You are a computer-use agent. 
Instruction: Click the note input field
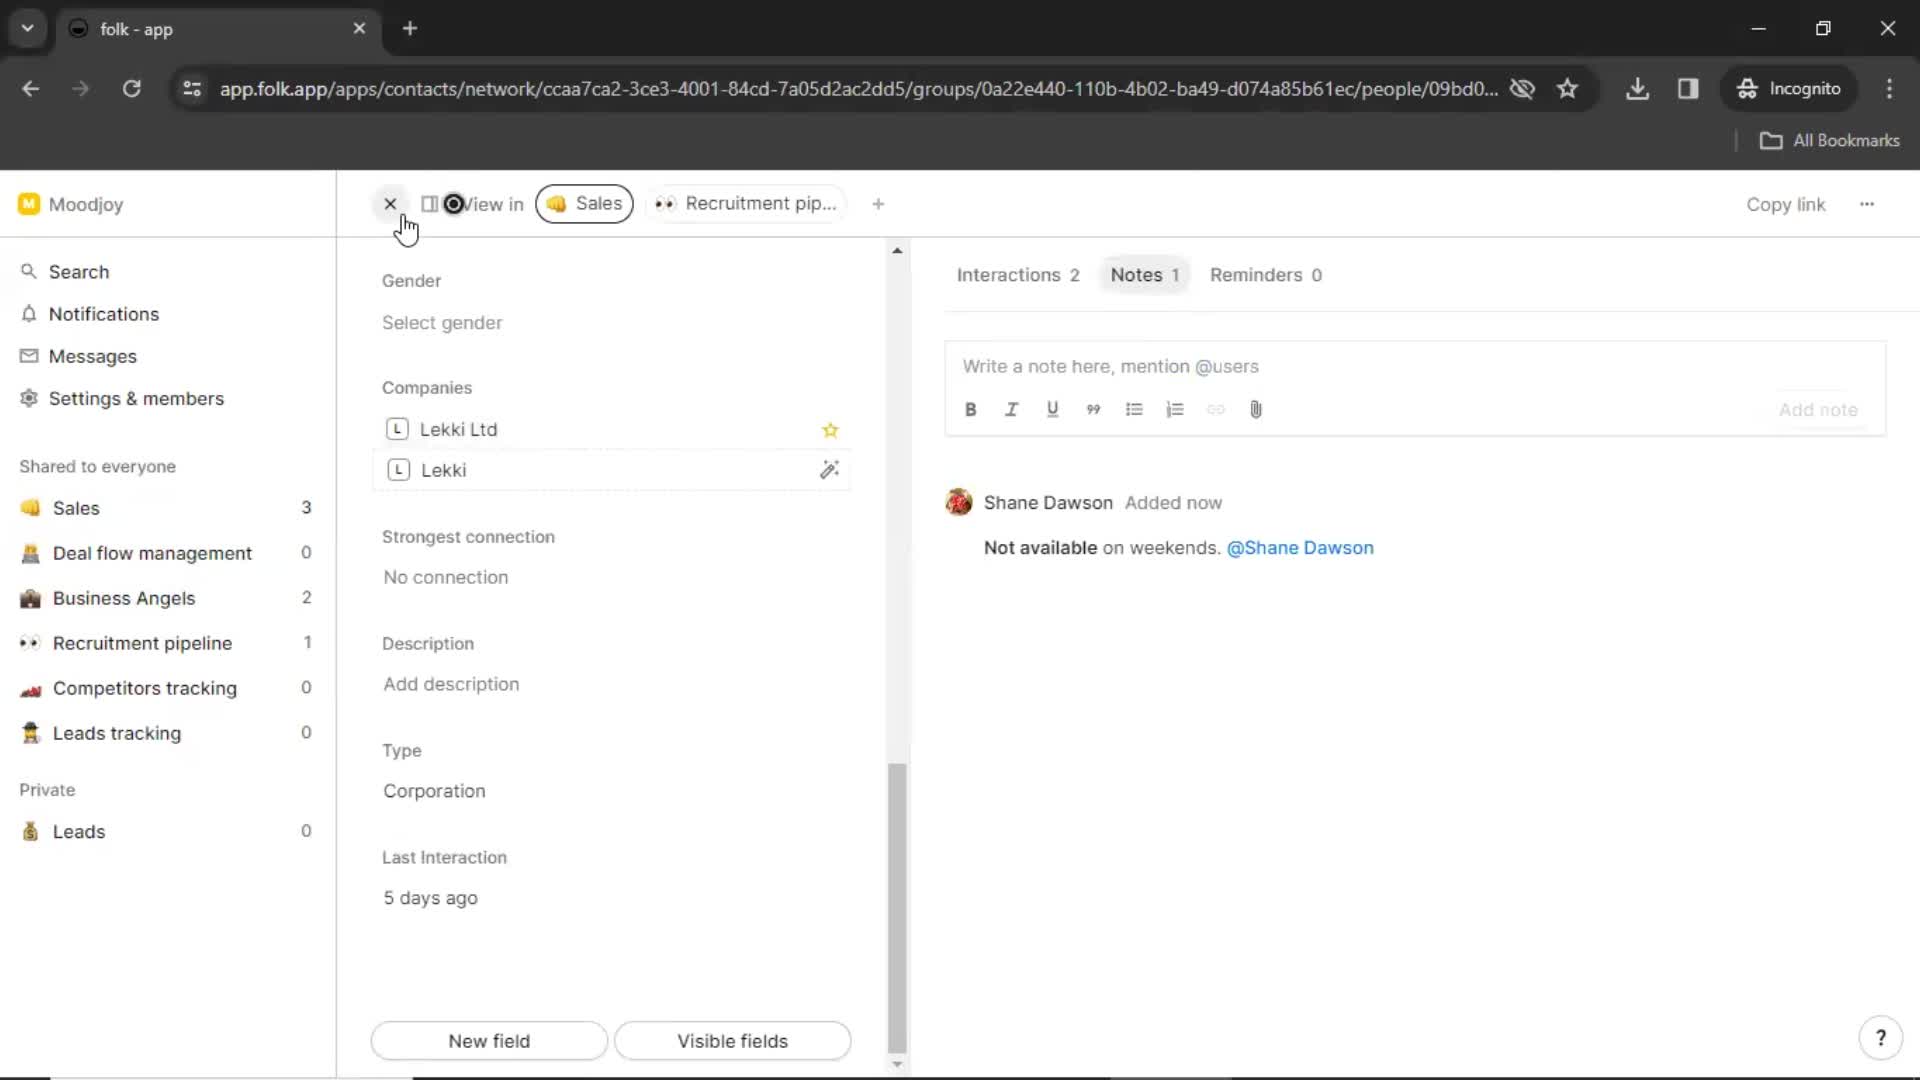(1414, 365)
